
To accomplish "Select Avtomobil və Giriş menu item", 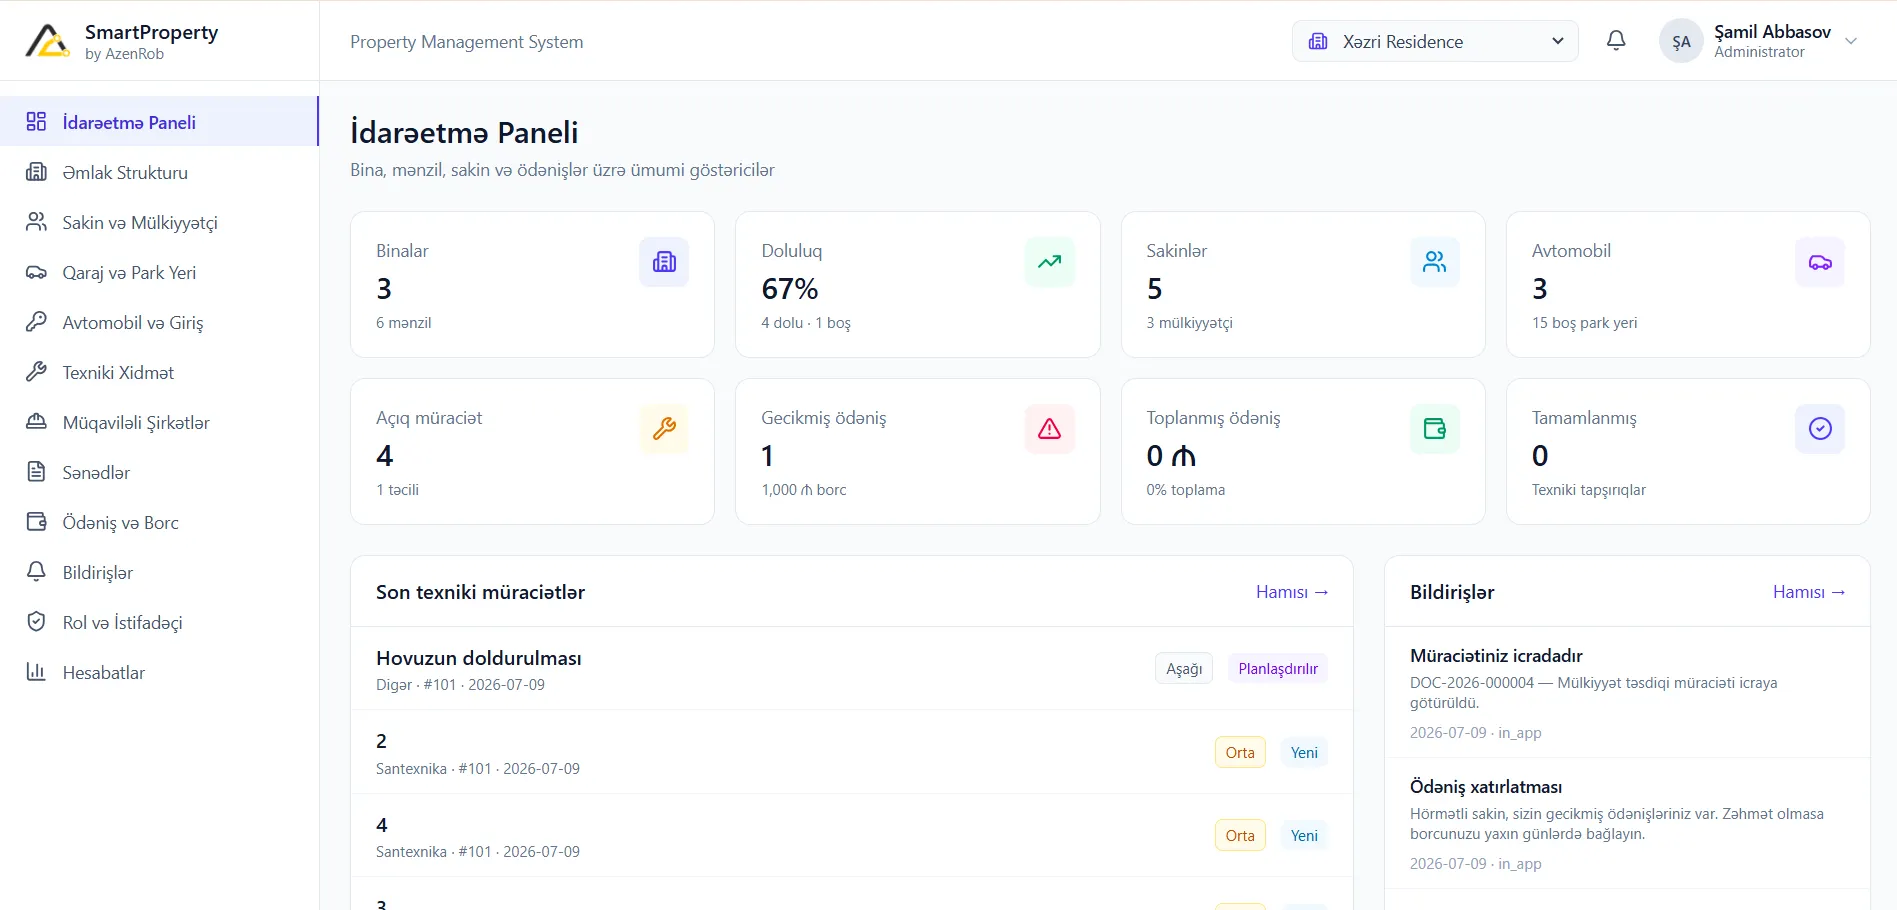I will [x=159, y=322].
